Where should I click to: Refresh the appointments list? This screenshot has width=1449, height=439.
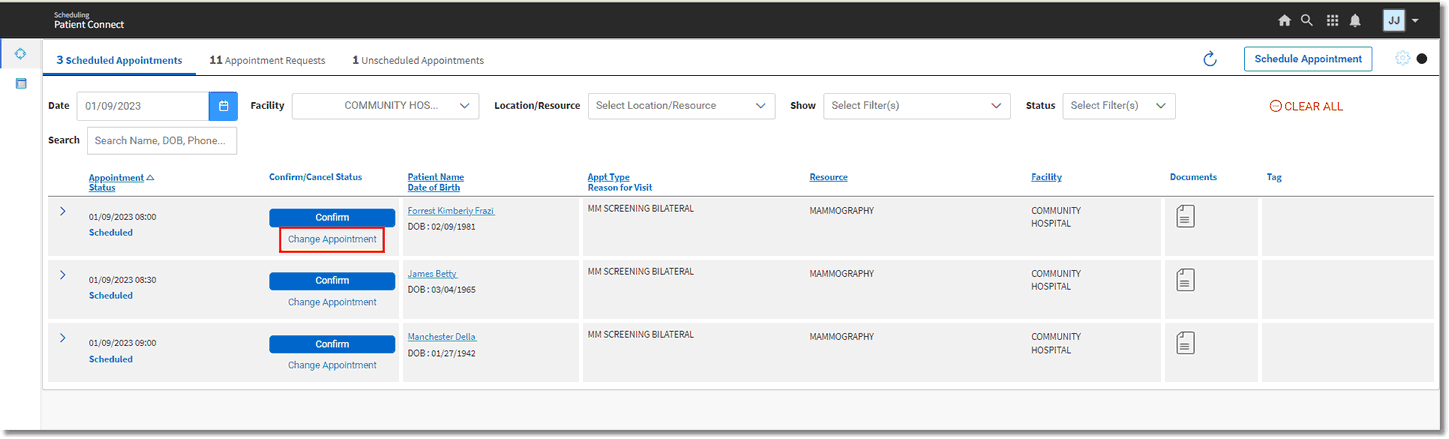1210,59
